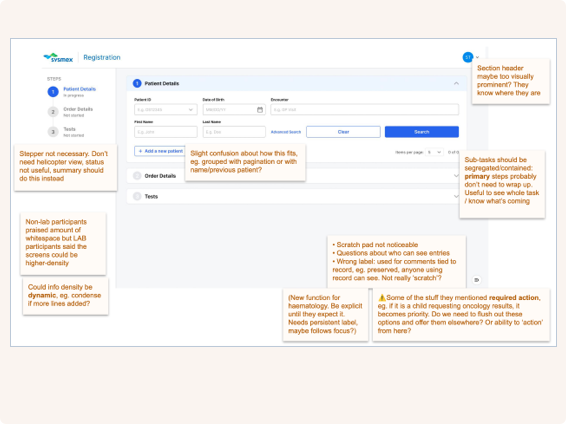Screen dimensions: 566x424
Task: Click the Encounter input field
Action: click(365, 110)
